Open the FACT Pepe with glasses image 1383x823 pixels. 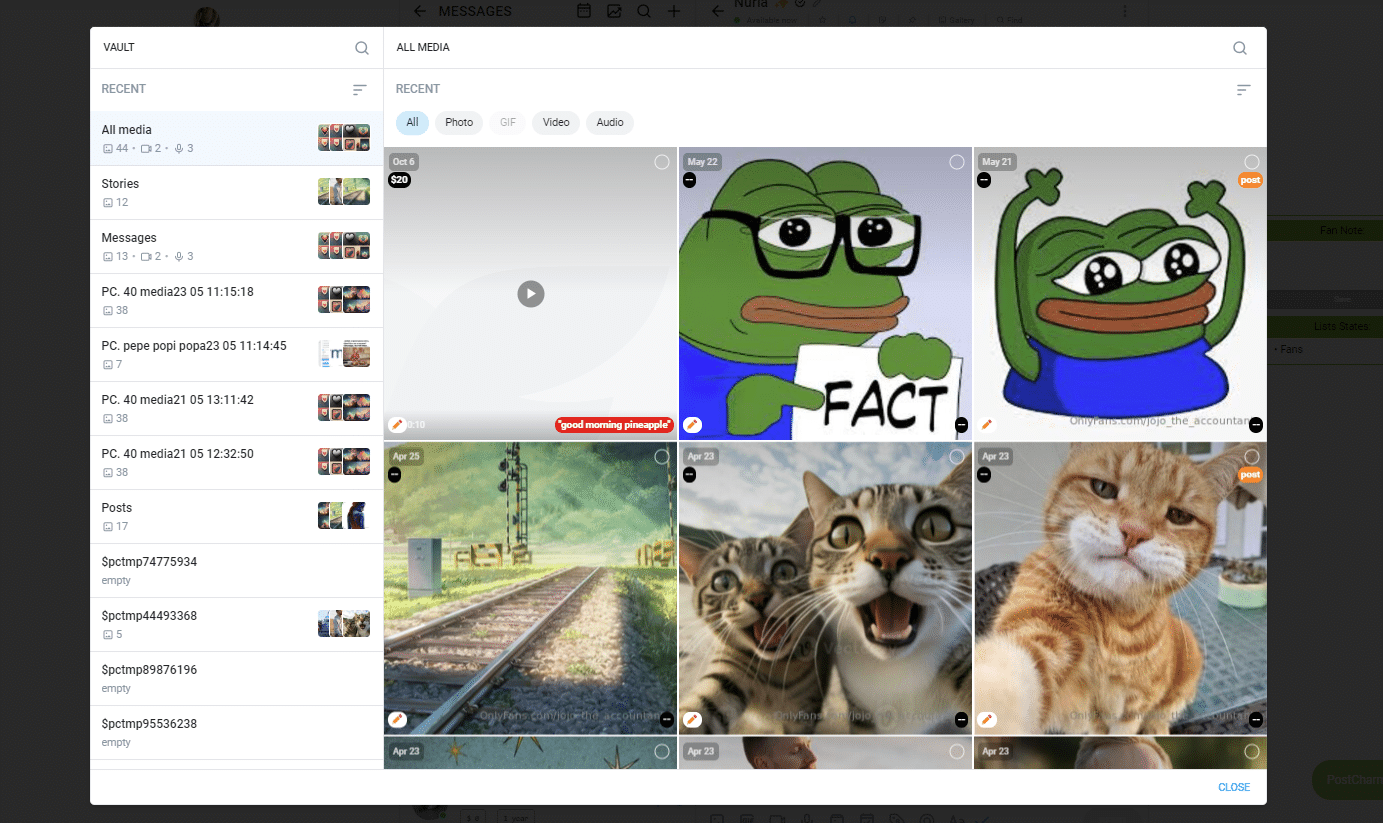point(825,293)
